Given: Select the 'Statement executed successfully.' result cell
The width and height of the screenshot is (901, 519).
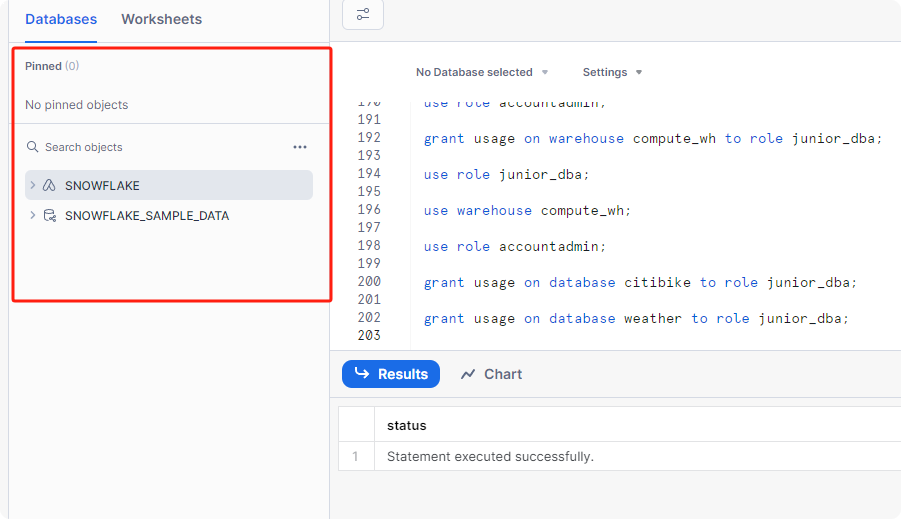Looking at the screenshot, I should click(x=490, y=456).
